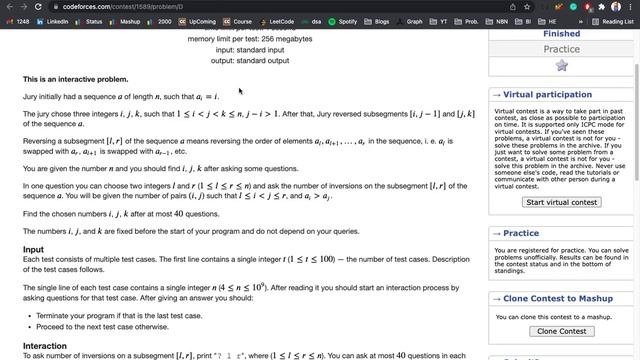Screen dimensions: 640x360
Task: Open the UpComing bookmark
Action: (198, 22)
